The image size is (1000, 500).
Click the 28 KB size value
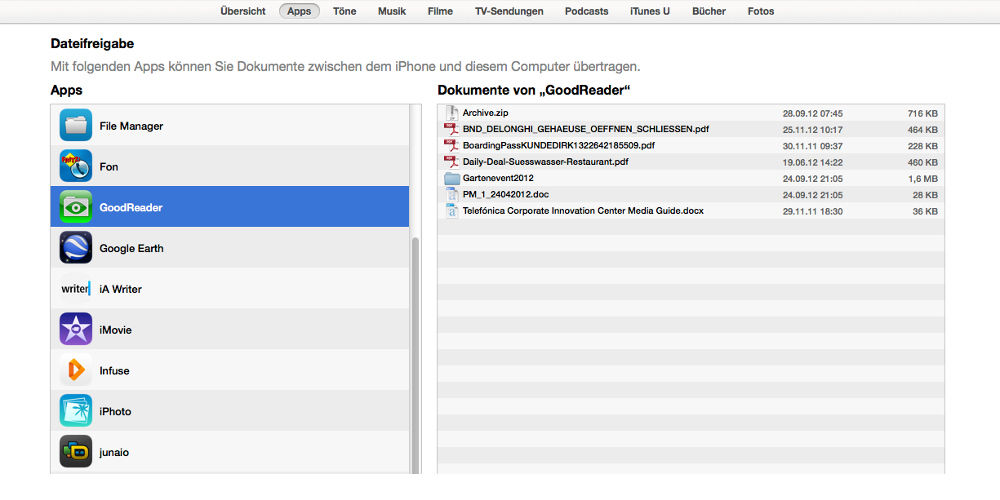click(925, 195)
